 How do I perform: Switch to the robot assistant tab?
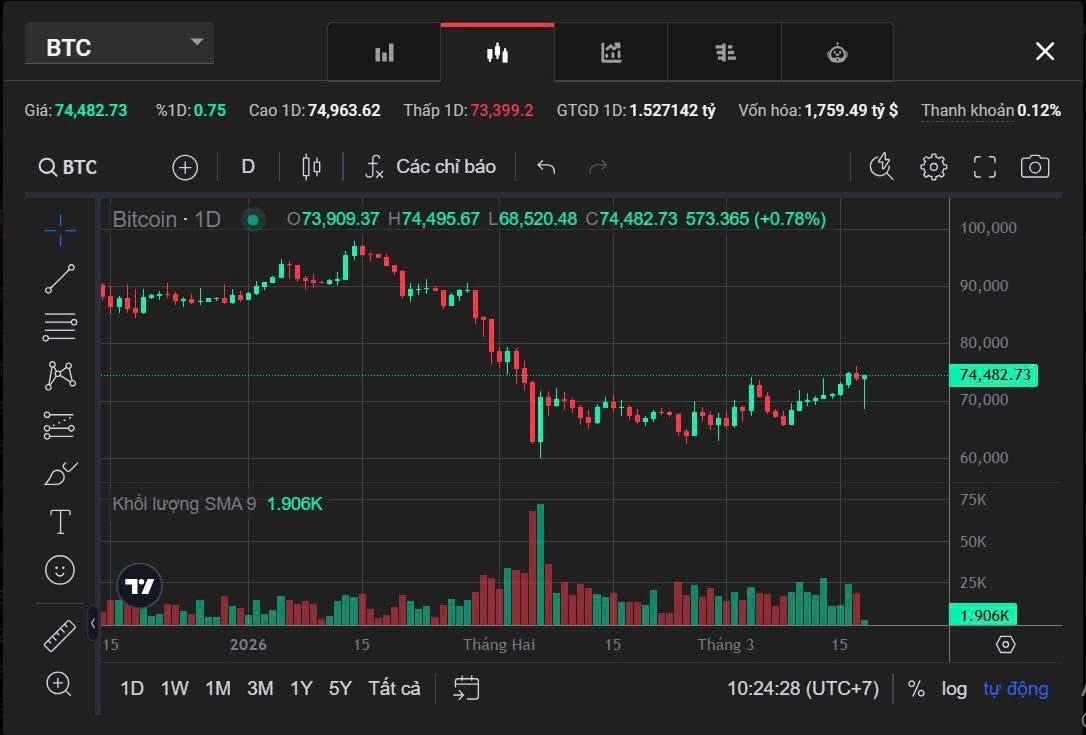pyautogui.click(x=837, y=53)
